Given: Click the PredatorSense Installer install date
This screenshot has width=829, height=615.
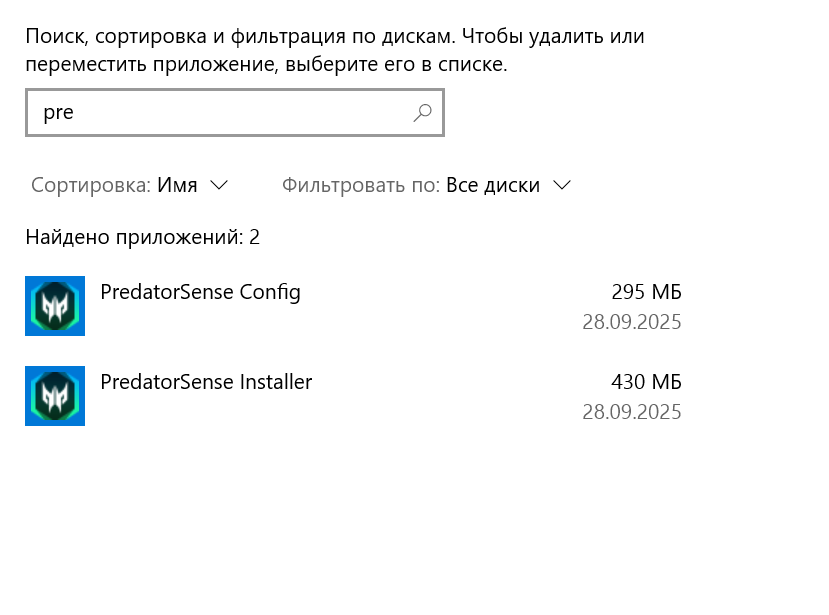Looking at the screenshot, I should pos(632,412).
